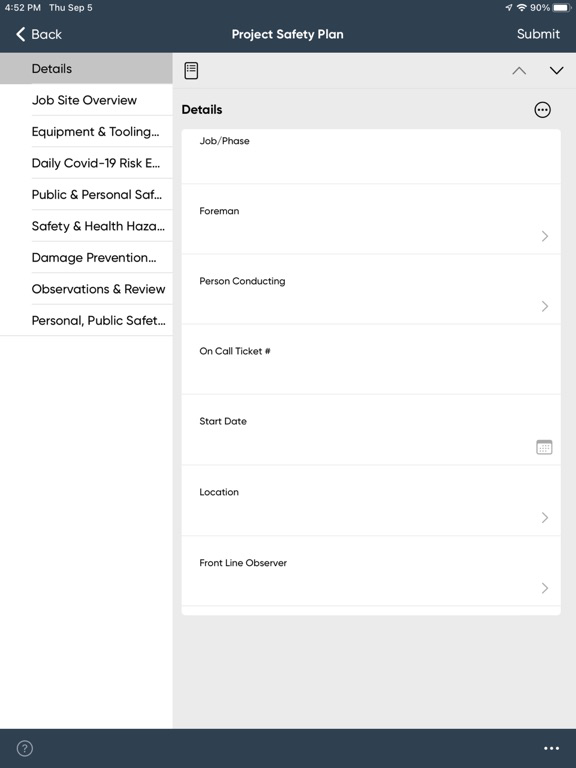Tap the On Call Ticket # field
Viewport: 576px width, 768px height.
(x=371, y=359)
